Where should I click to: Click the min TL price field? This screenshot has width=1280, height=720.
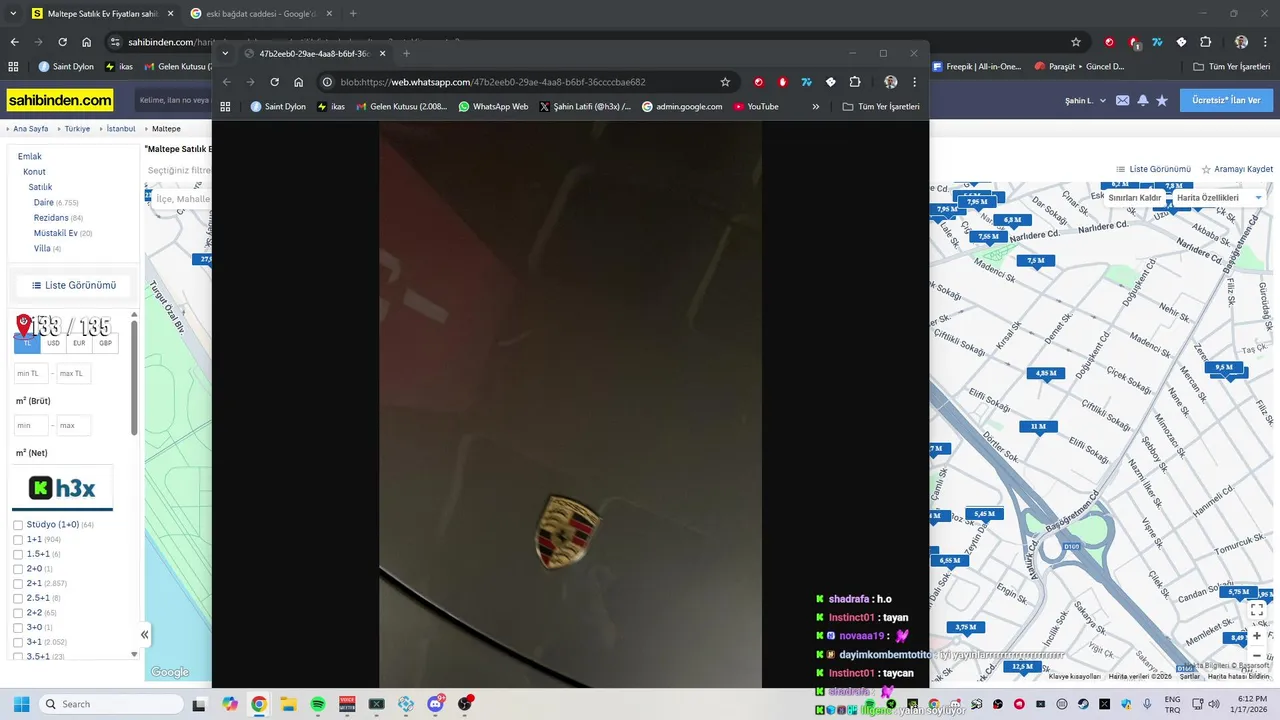pyautogui.click(x=31, y=373)
